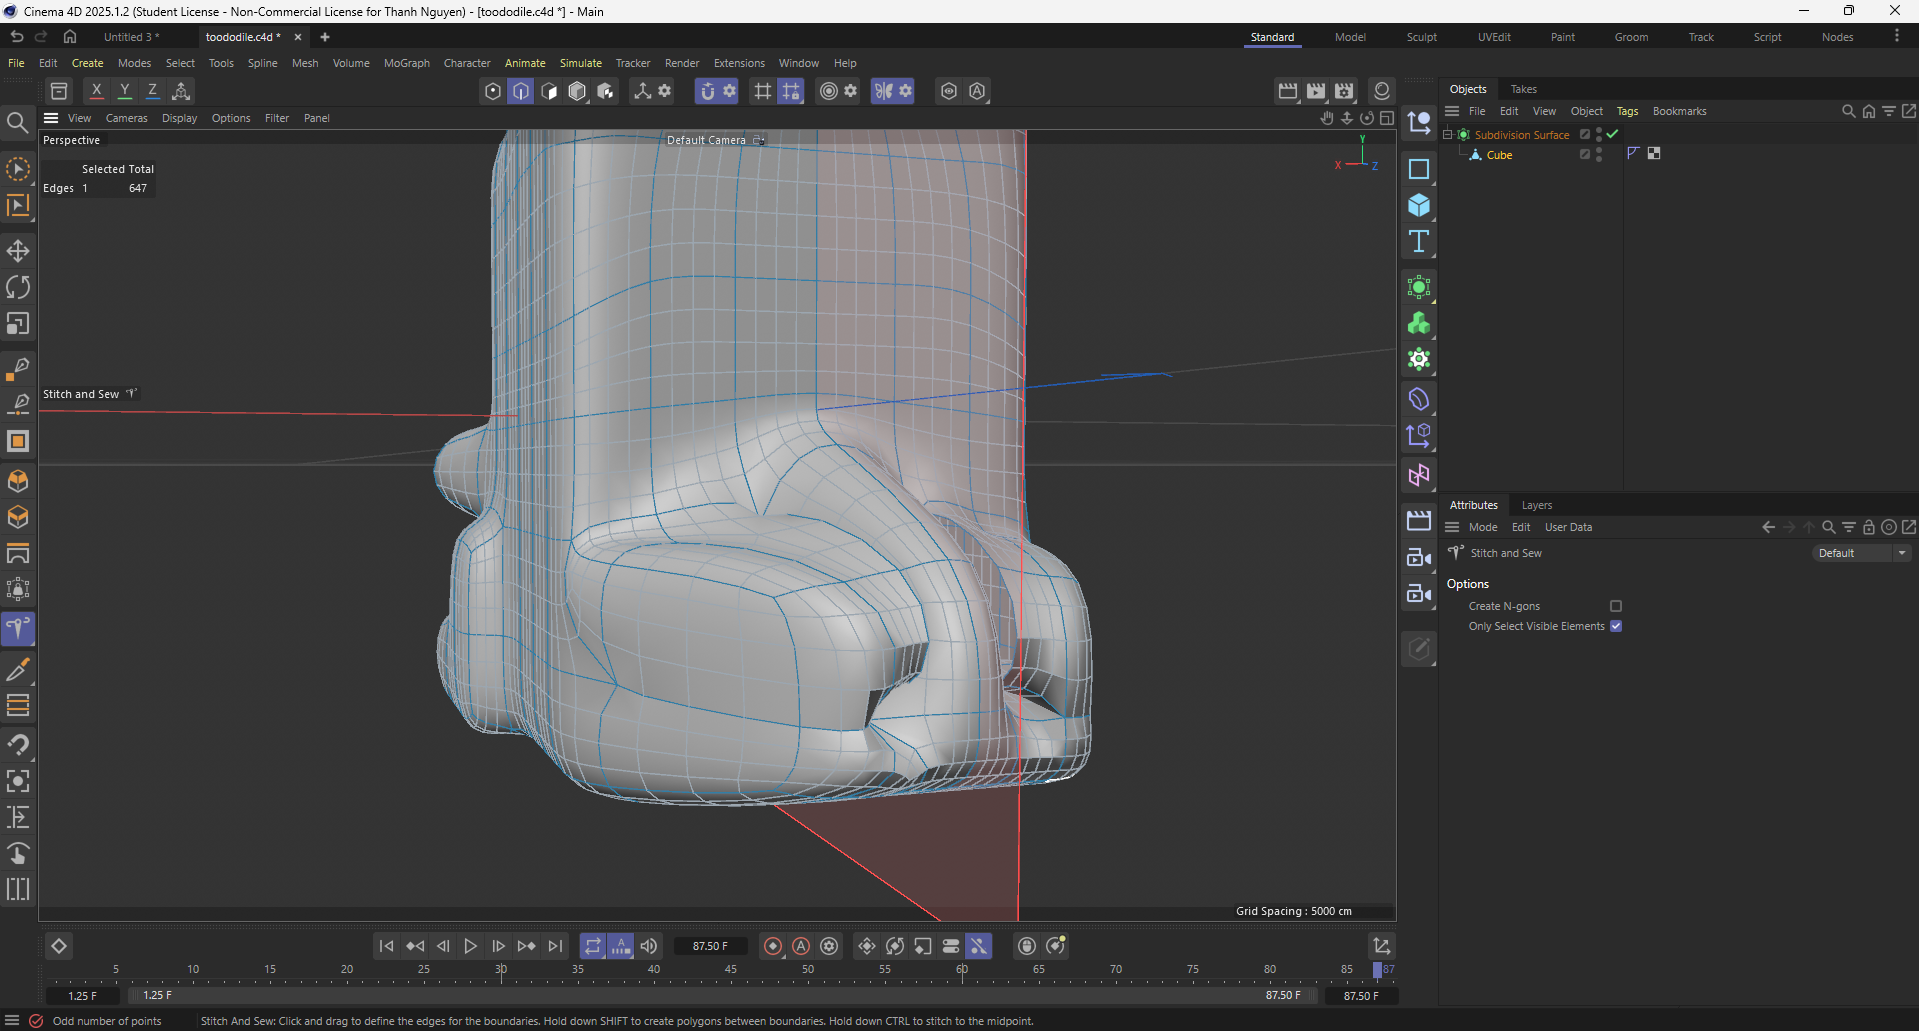Screen dimensions: 1919x1031
Task: Open the Cameras menu in the viewport
Action: pyautogui.click(x=126, y=117)
